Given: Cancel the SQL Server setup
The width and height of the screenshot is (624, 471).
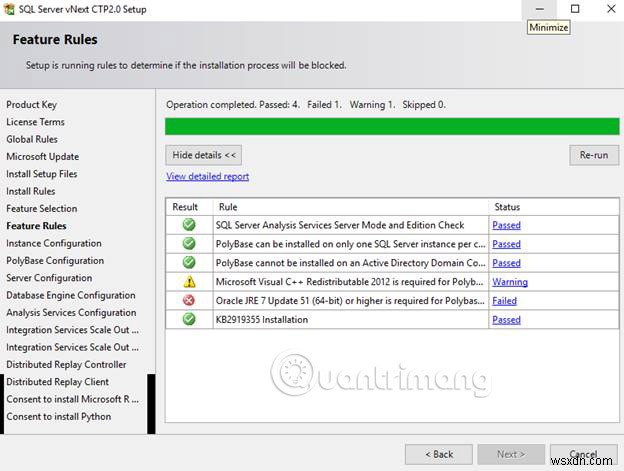Looking at the screenshot, I should (x=583, y=454).
